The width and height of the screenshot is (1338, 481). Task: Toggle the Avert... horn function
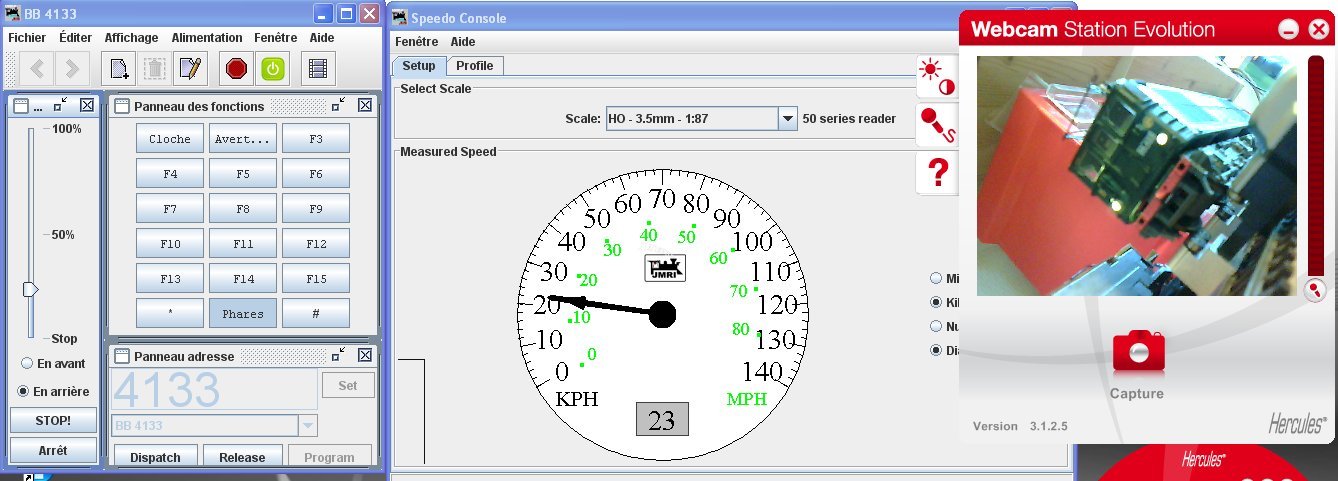click(x=243, y=139)
